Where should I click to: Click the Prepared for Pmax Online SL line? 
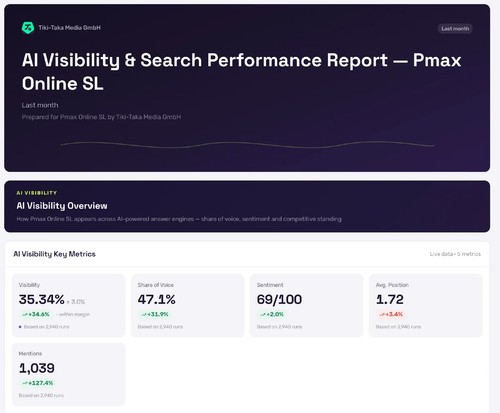coord(101,117)
